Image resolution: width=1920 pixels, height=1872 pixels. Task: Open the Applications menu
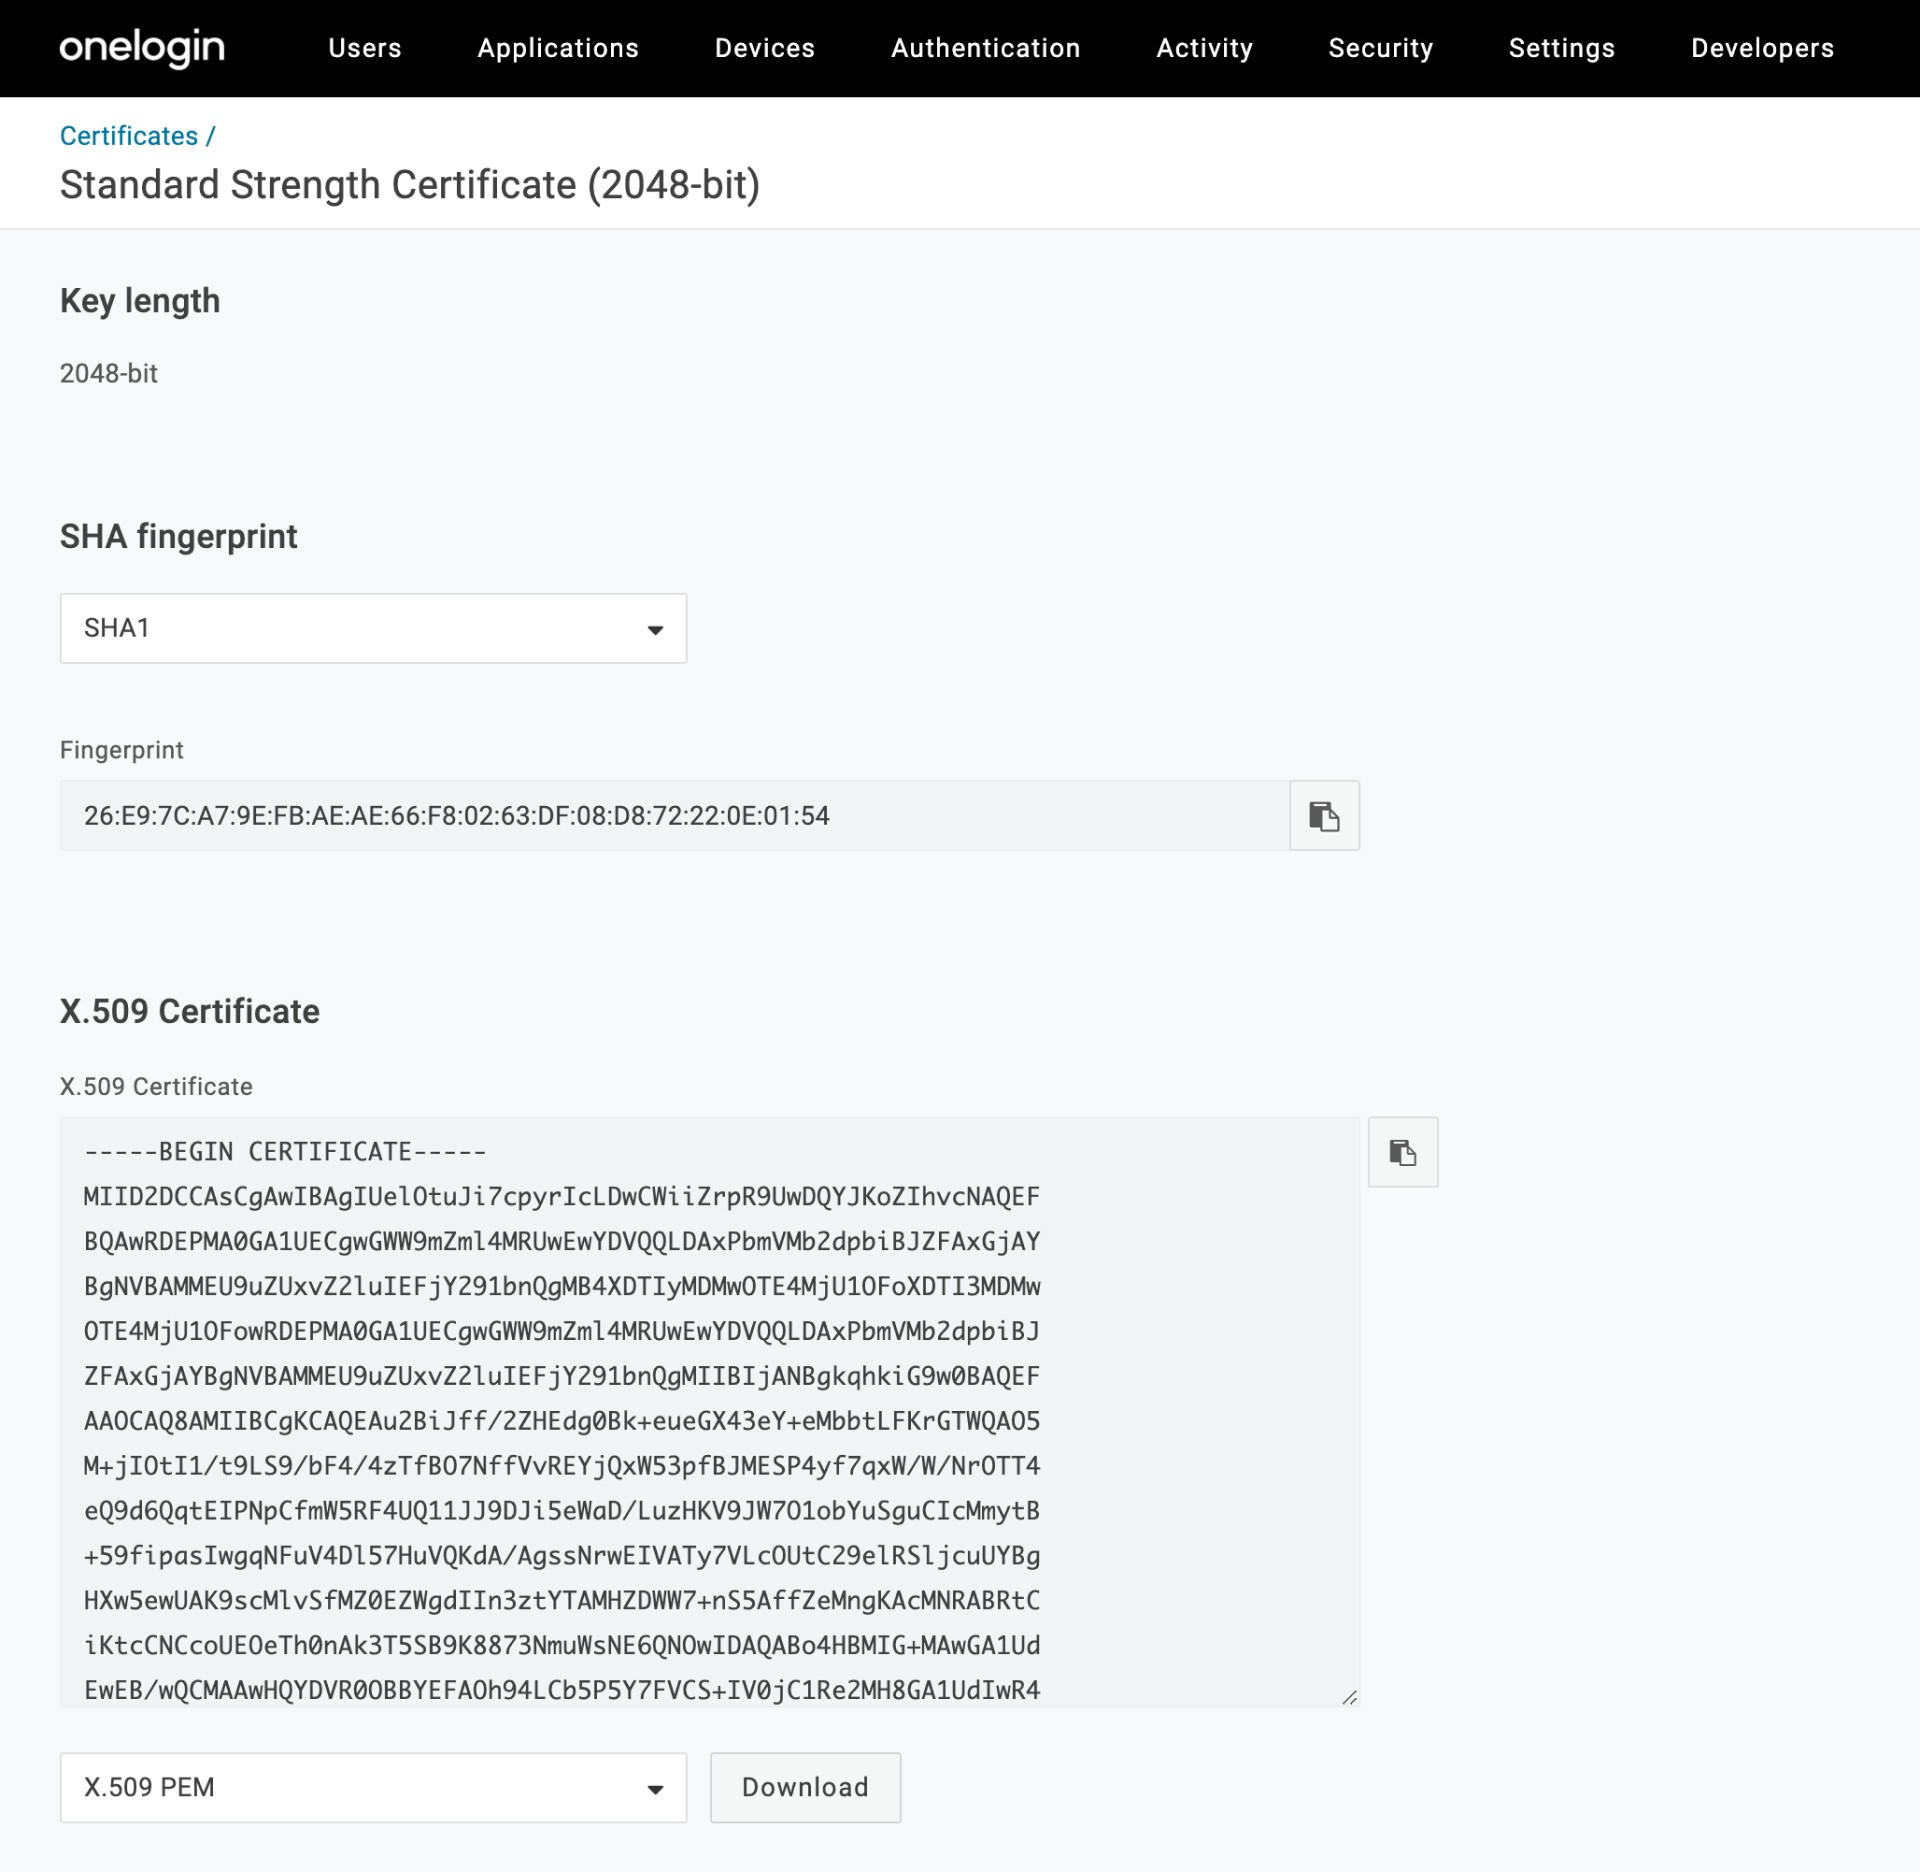tap(558, 48)
